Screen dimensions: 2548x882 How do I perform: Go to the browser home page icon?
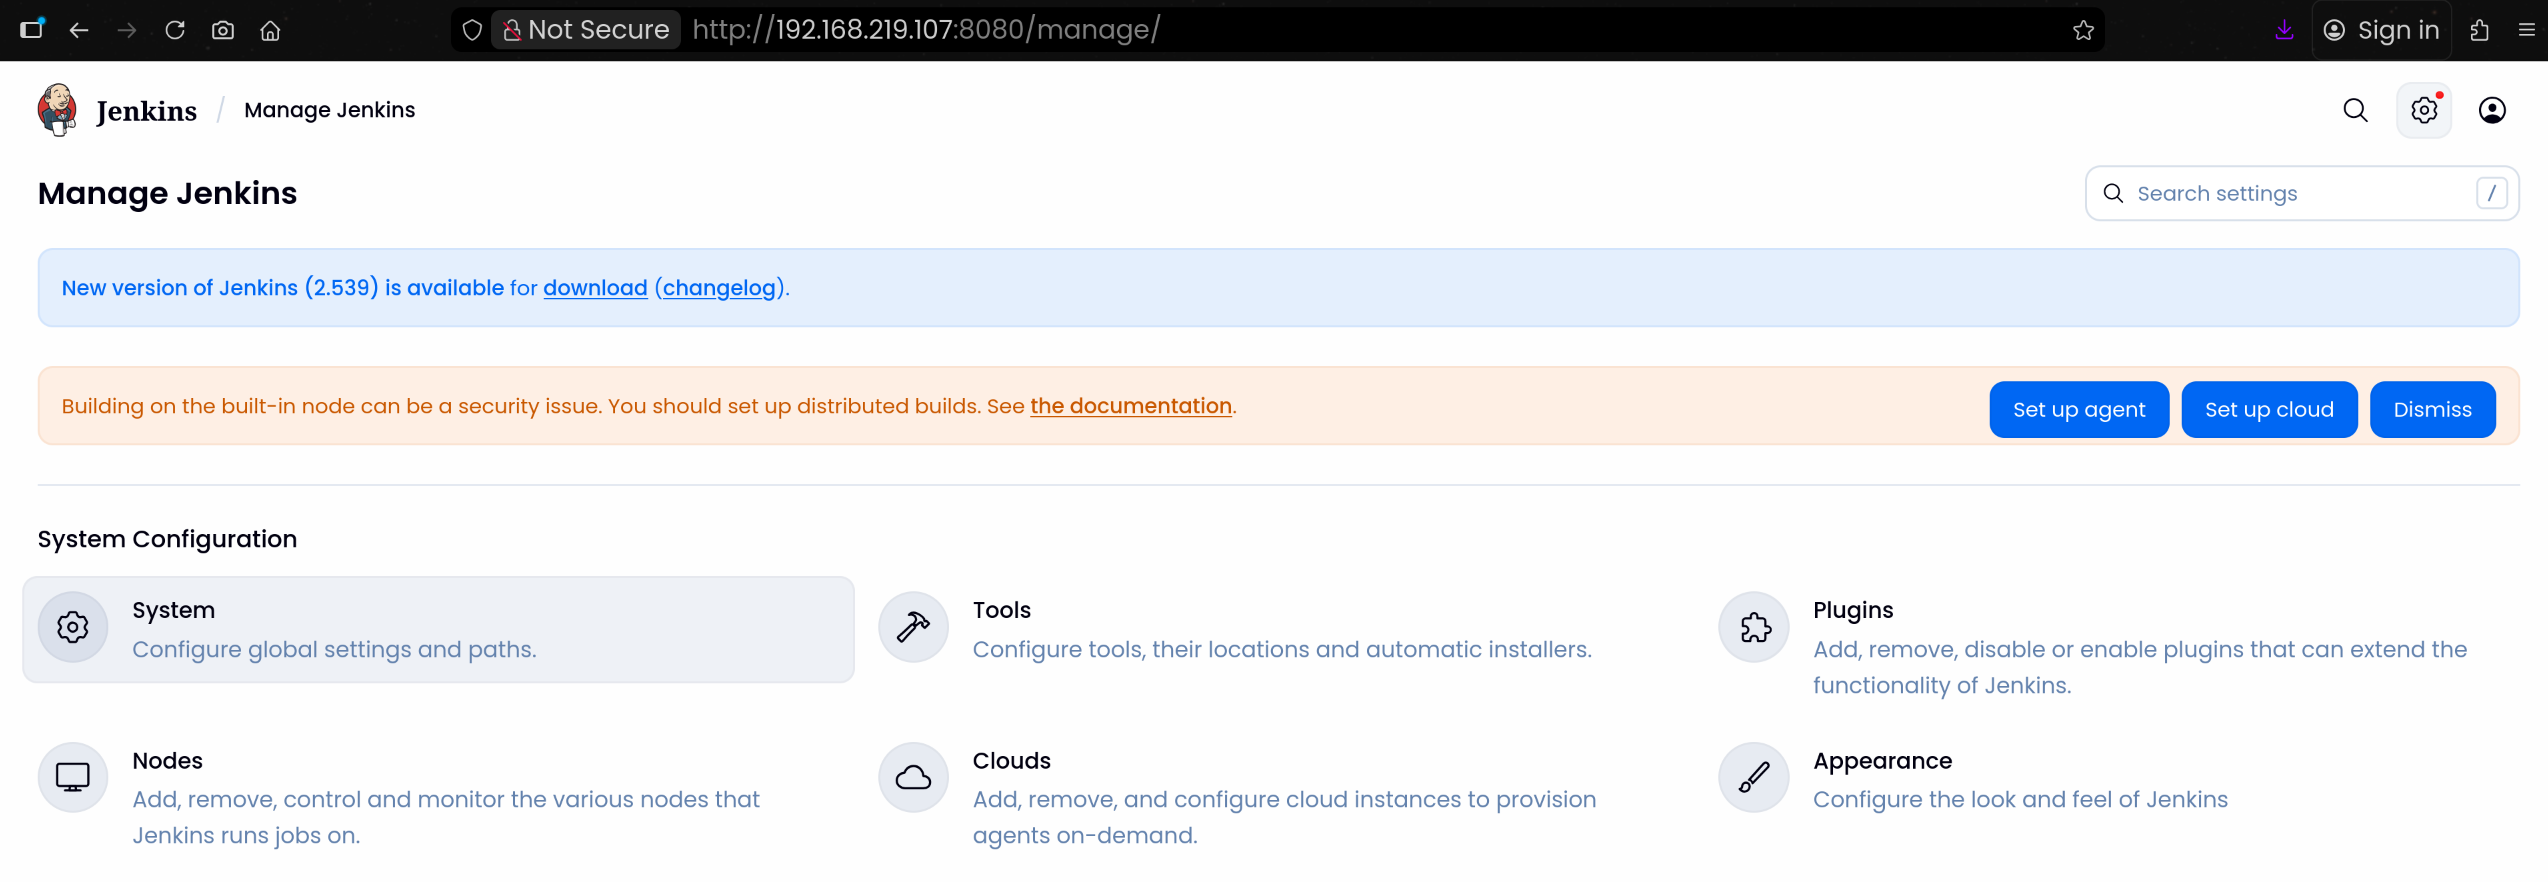coord(270,30)
